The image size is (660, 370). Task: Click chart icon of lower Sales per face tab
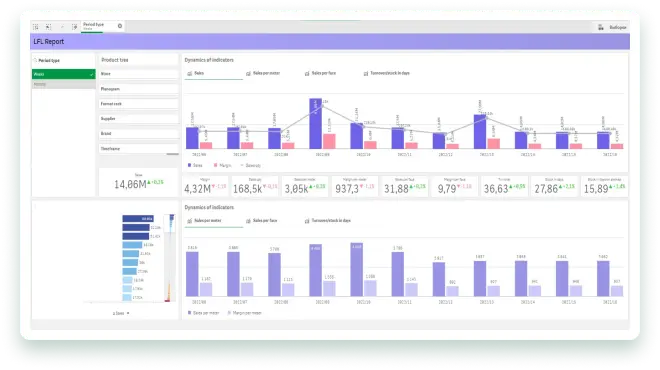point(248,221)
